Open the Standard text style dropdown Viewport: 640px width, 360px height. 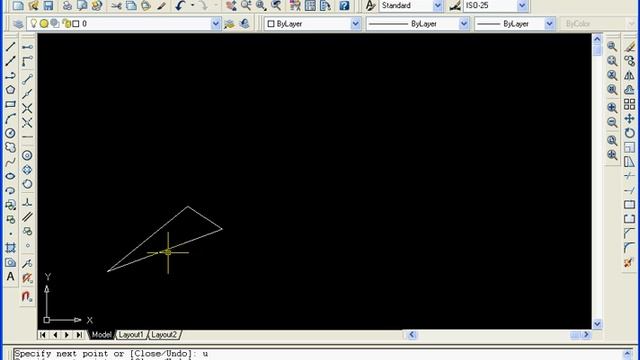[x=438, y=6]
